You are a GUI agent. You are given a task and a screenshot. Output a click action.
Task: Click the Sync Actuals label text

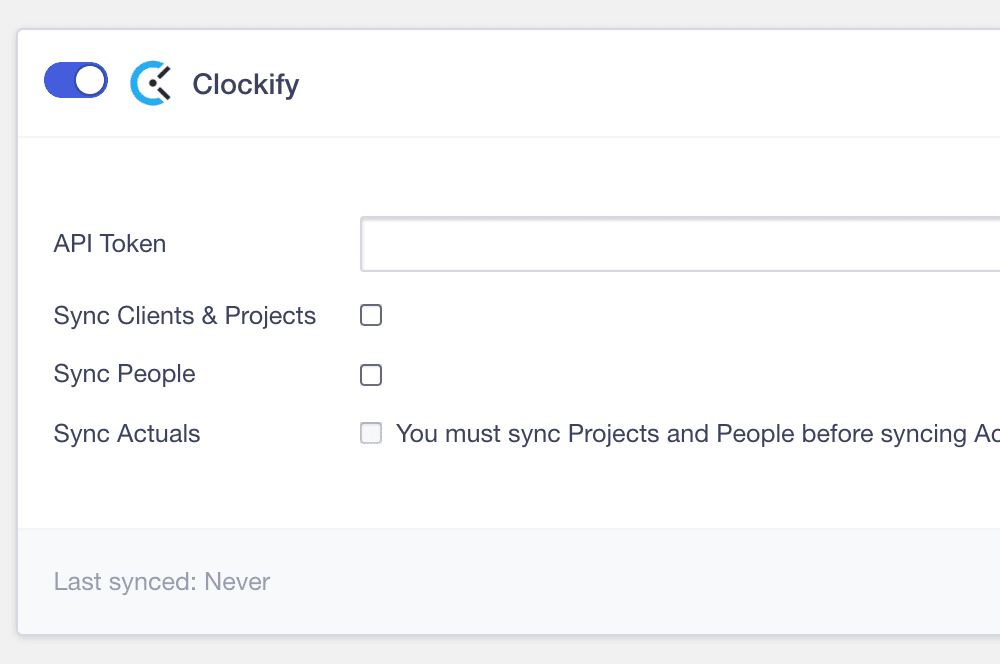pos(127,434)
